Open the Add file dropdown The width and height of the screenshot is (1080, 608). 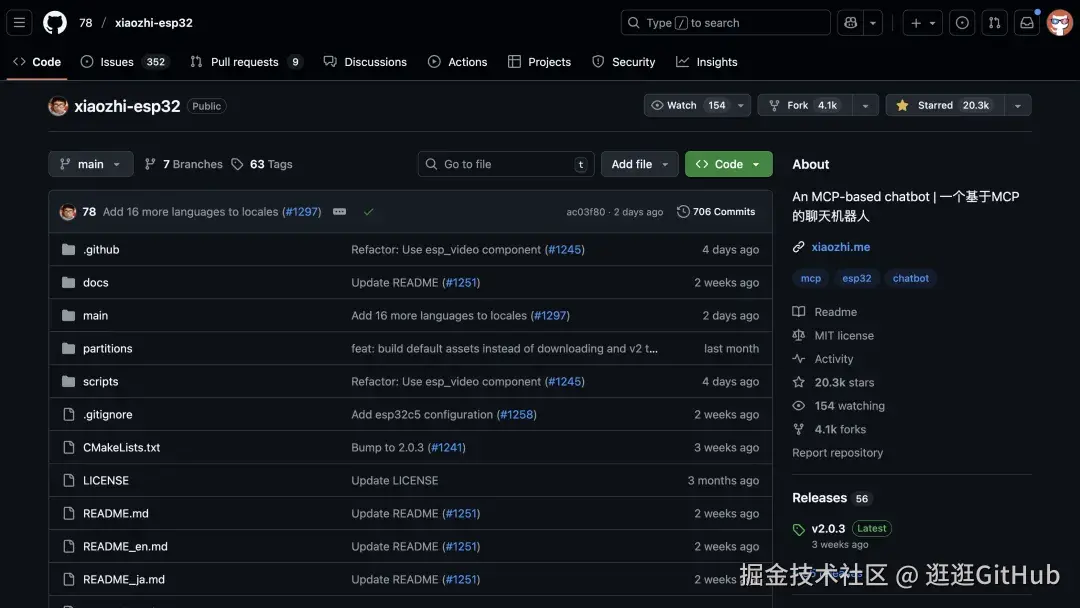coord(639,164)
